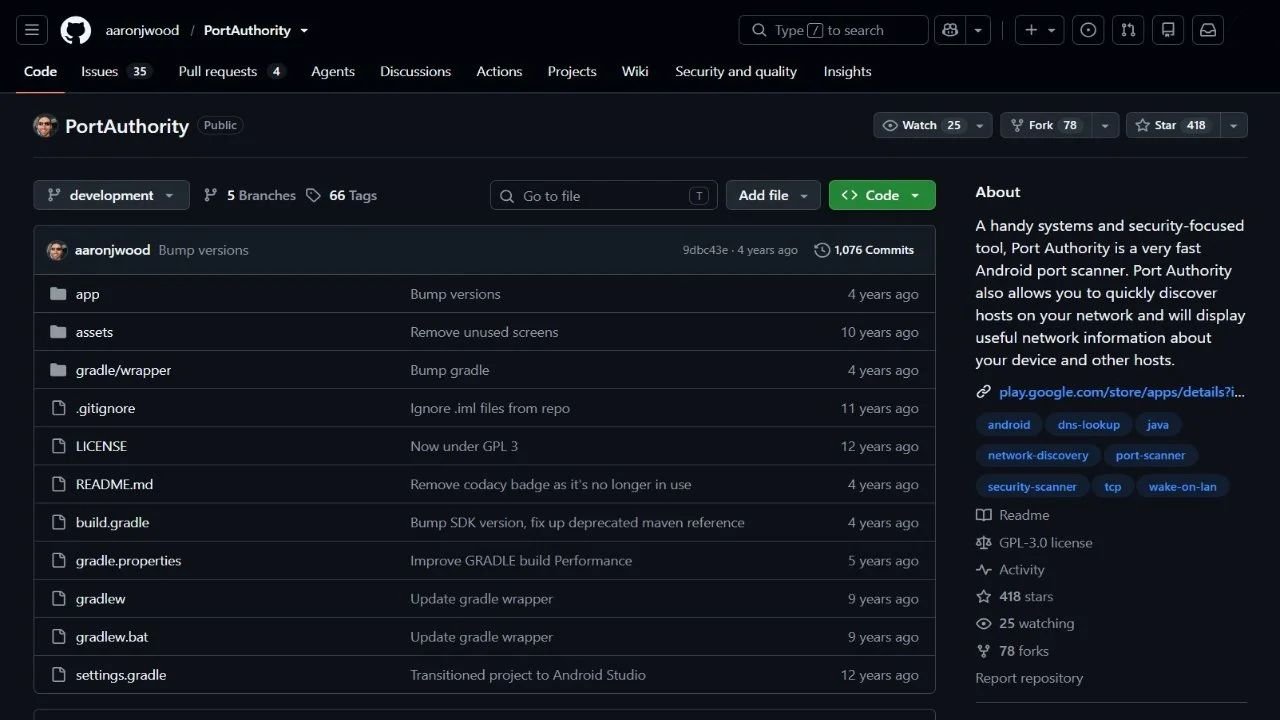Click the assets folder icon
Screen dimensions: 1280x720
(x=58, y=332)
